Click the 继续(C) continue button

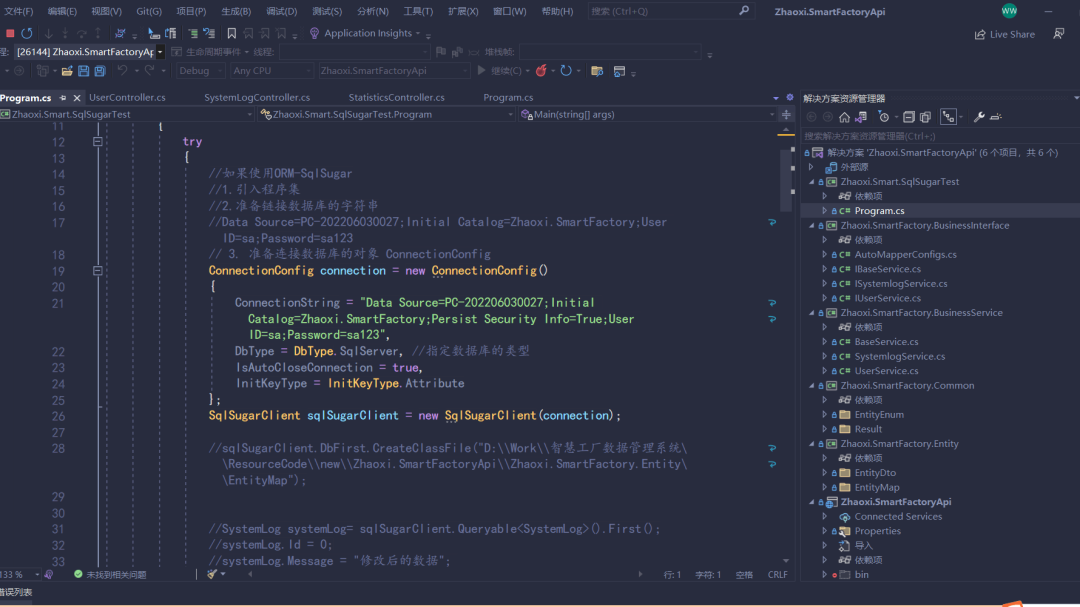(499, 70)
